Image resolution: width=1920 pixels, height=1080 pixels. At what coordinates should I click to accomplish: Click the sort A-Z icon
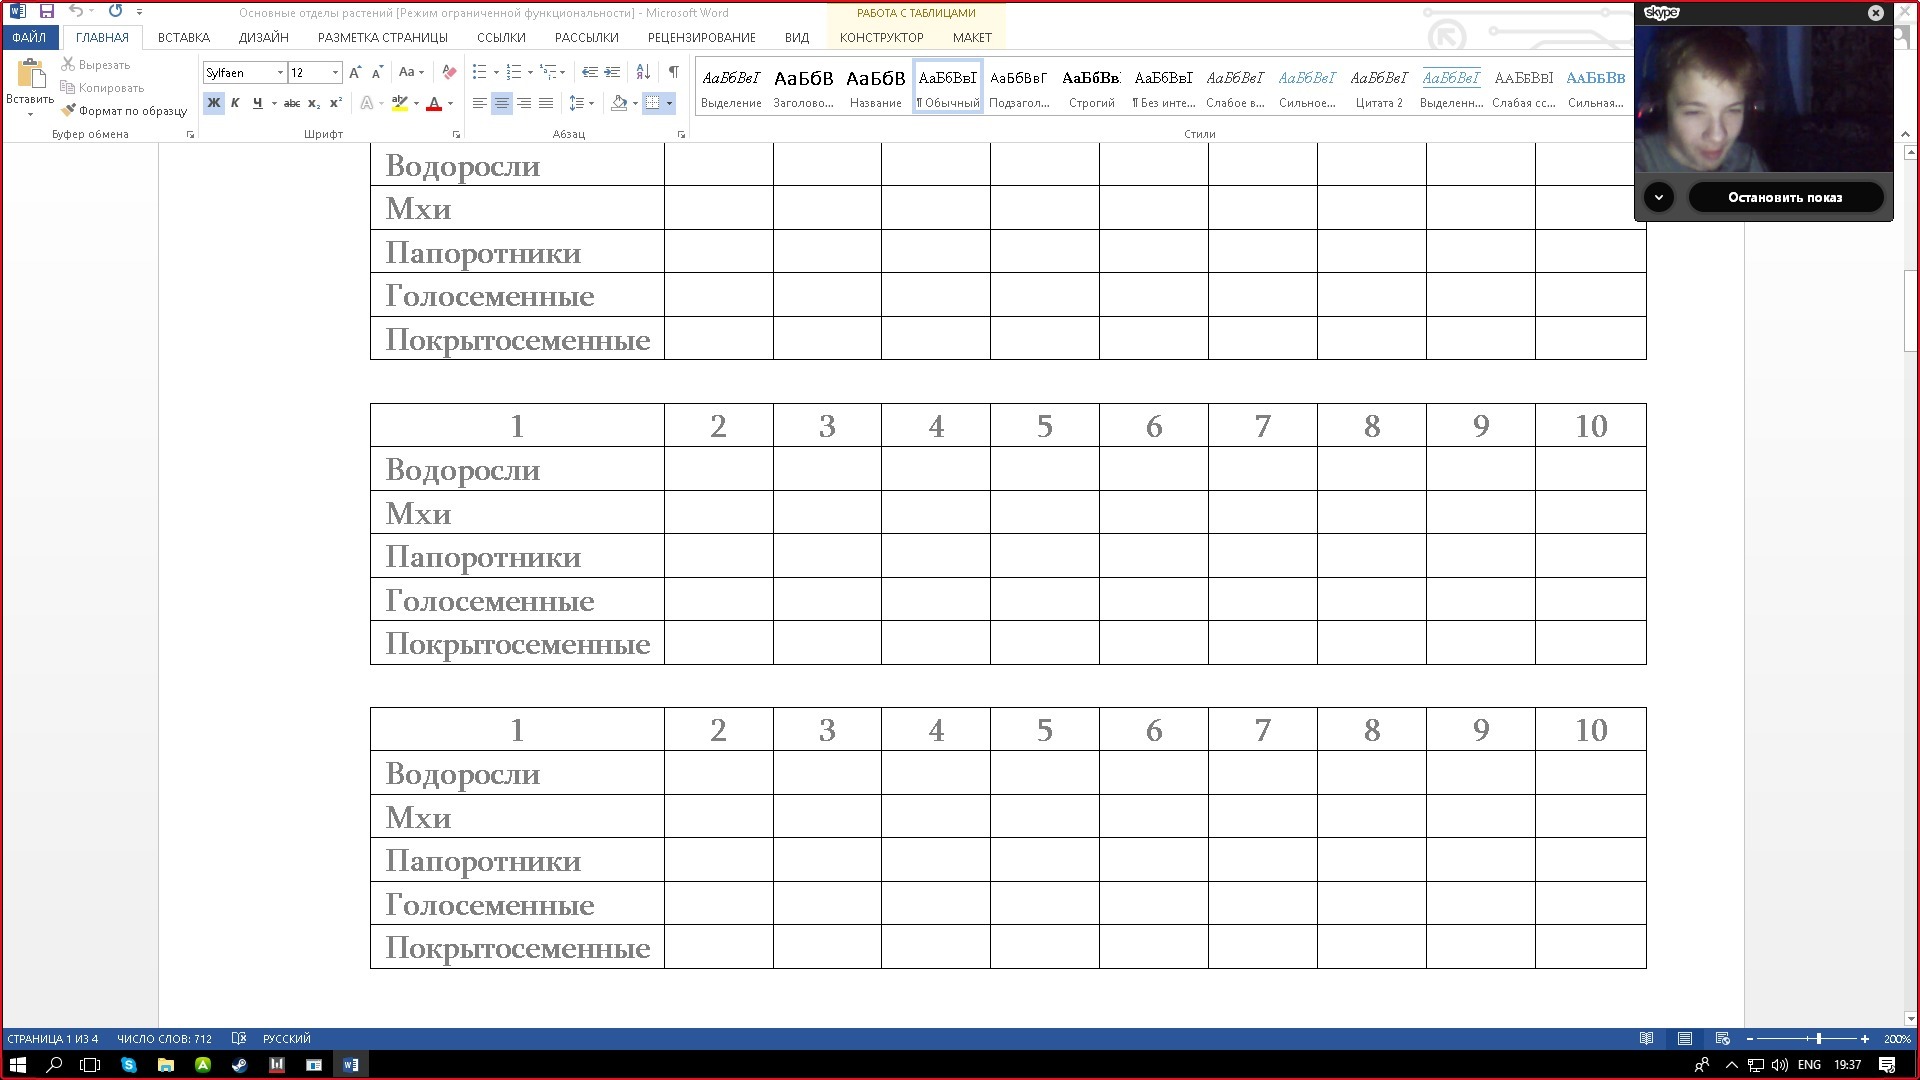(643, 72)
